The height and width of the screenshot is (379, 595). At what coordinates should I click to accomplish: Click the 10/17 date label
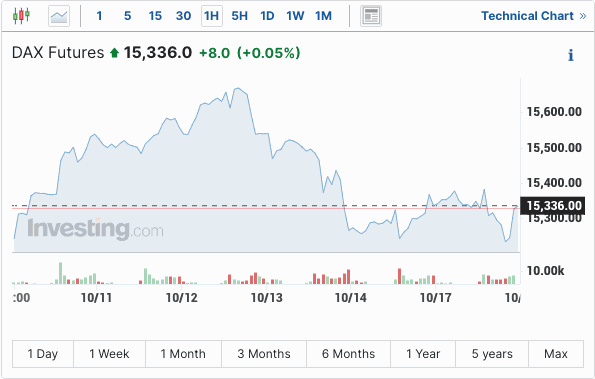[436, 298]
